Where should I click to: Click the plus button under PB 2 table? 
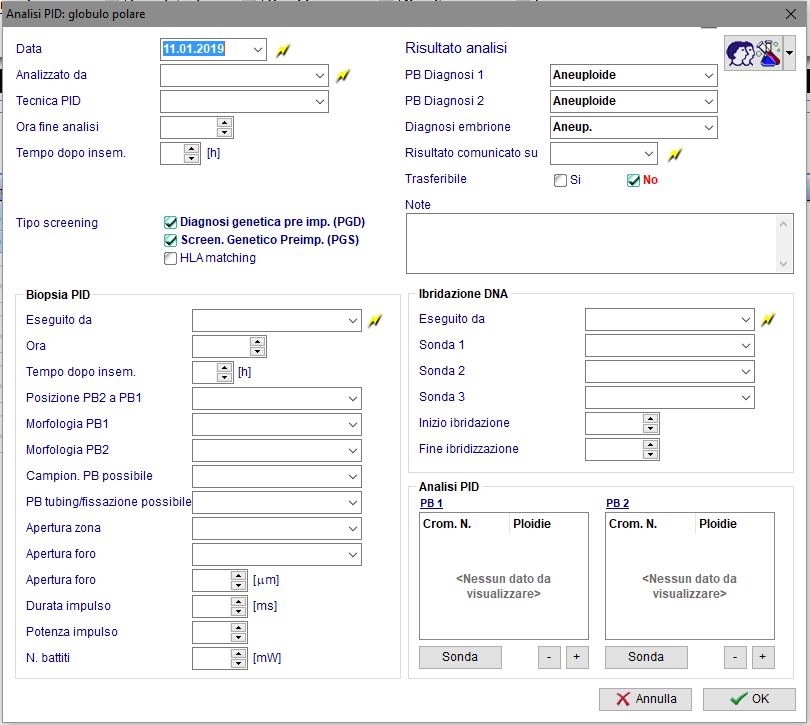point(763,657)
